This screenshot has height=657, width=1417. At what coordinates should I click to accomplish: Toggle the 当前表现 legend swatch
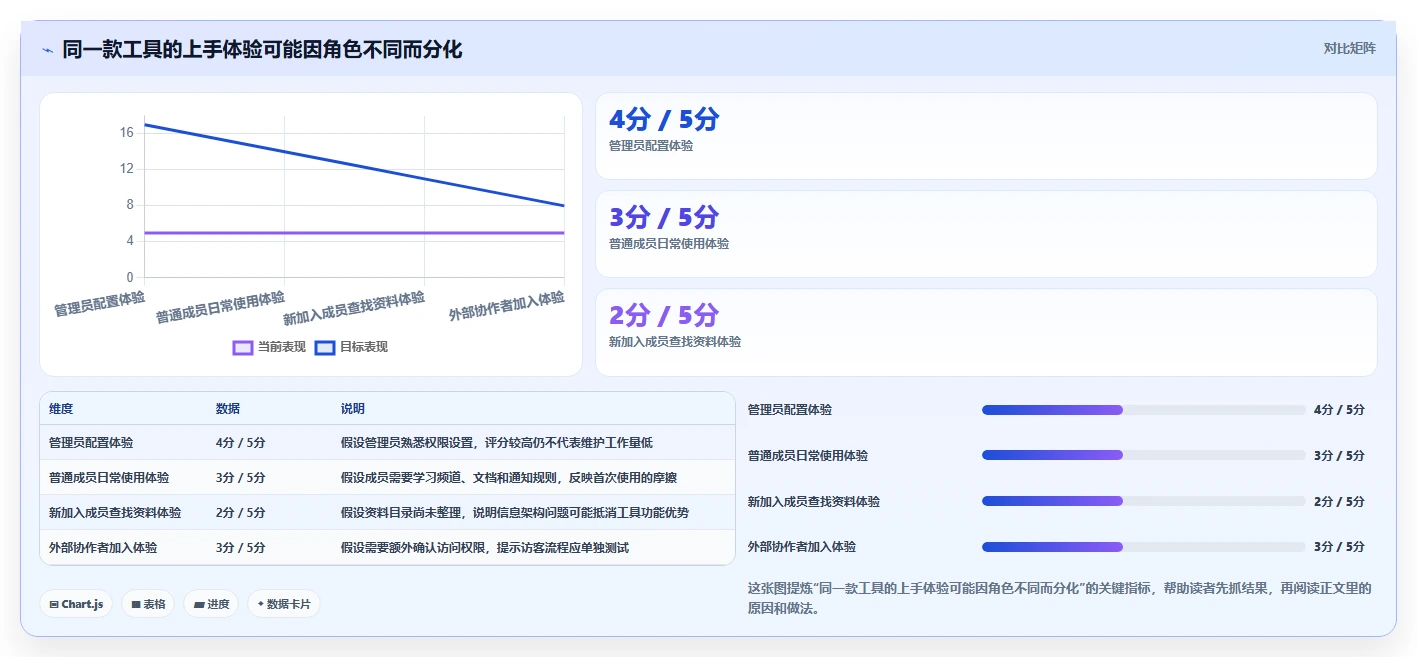pyautogui.click(x=242, y=347)
